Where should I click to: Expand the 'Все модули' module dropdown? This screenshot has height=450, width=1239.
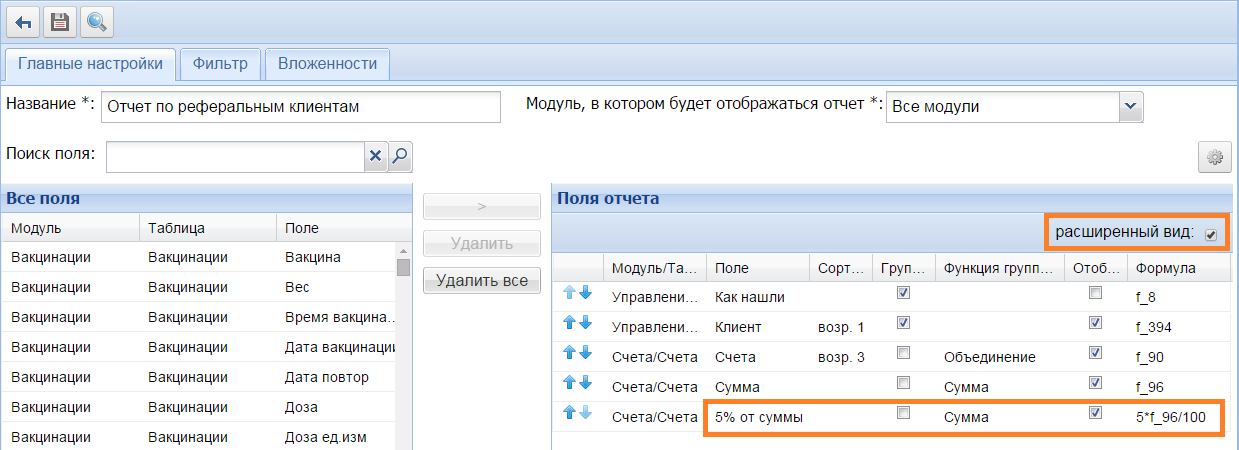pos(1130,106)
